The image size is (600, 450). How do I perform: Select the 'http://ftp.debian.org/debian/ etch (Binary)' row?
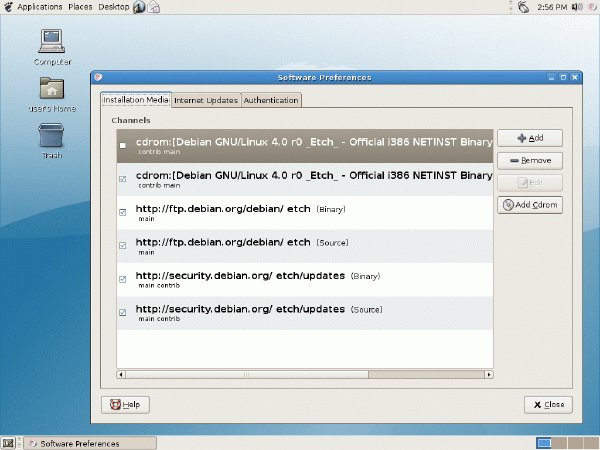click(305, 213)
